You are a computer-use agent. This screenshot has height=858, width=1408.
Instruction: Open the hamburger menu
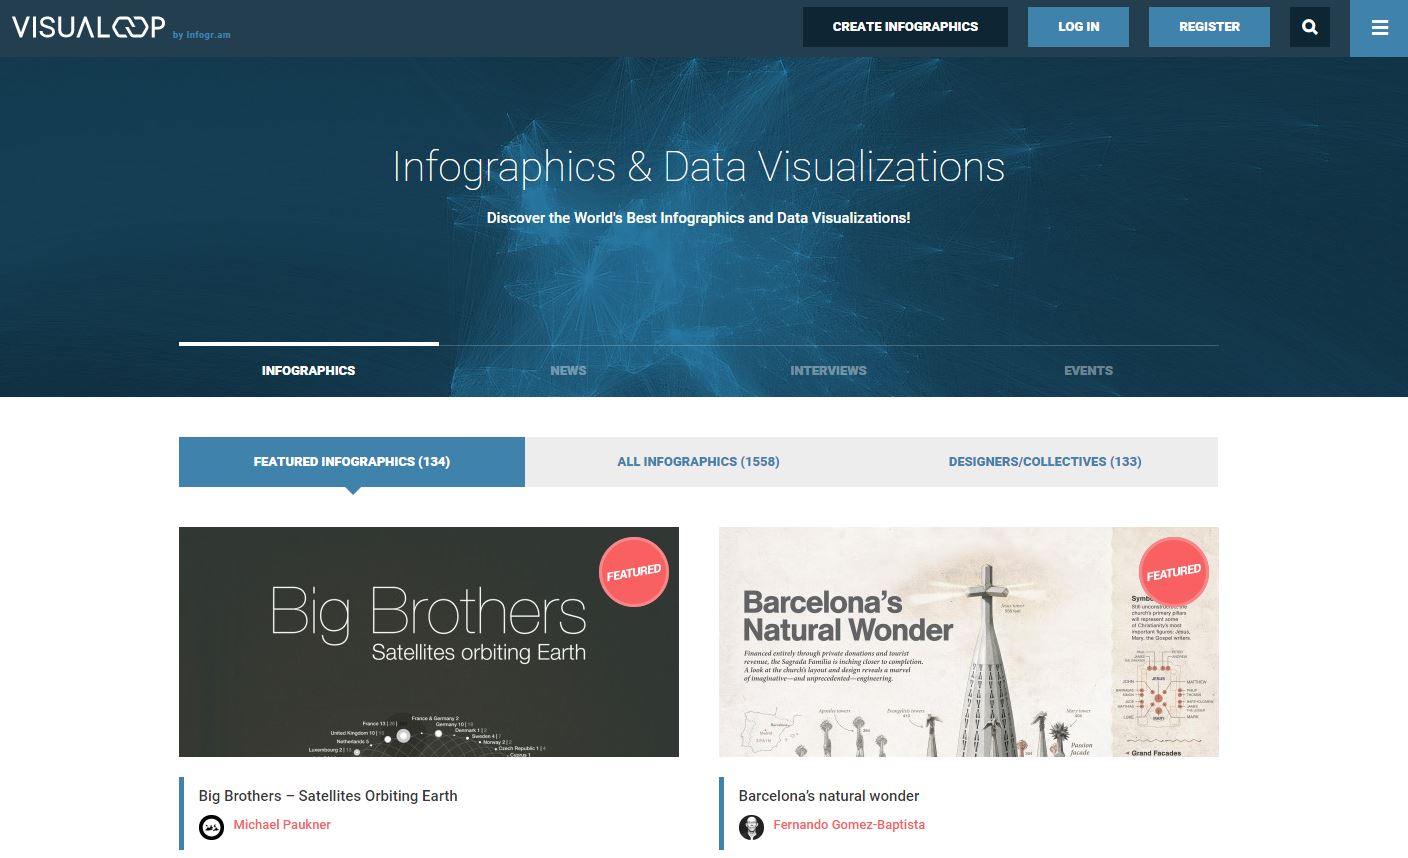[1379, 28]
